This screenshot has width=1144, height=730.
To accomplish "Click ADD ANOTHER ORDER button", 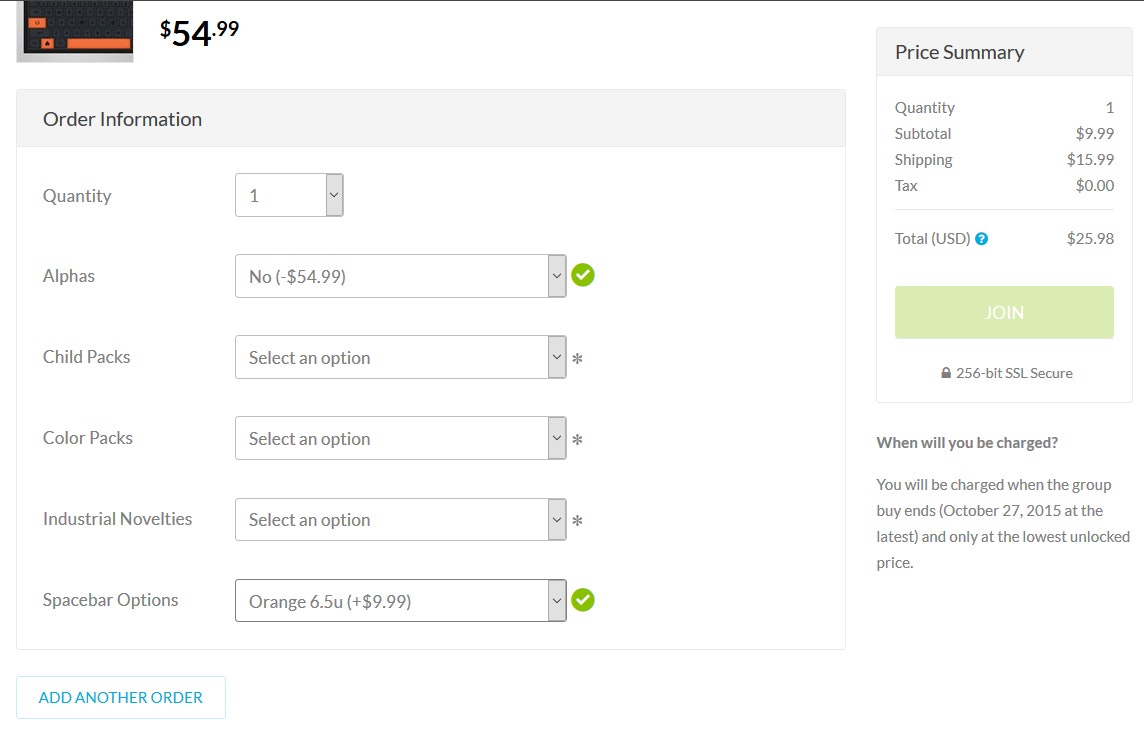I will (121, 697).
